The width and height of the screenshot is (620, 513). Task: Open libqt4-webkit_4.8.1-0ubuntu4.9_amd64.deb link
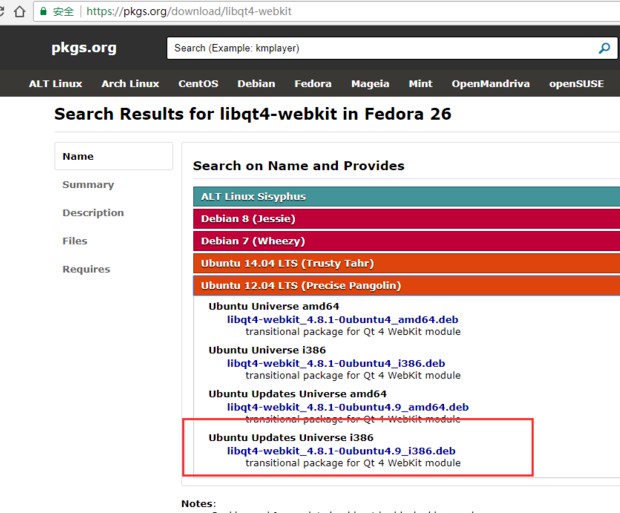pos(348,407)
